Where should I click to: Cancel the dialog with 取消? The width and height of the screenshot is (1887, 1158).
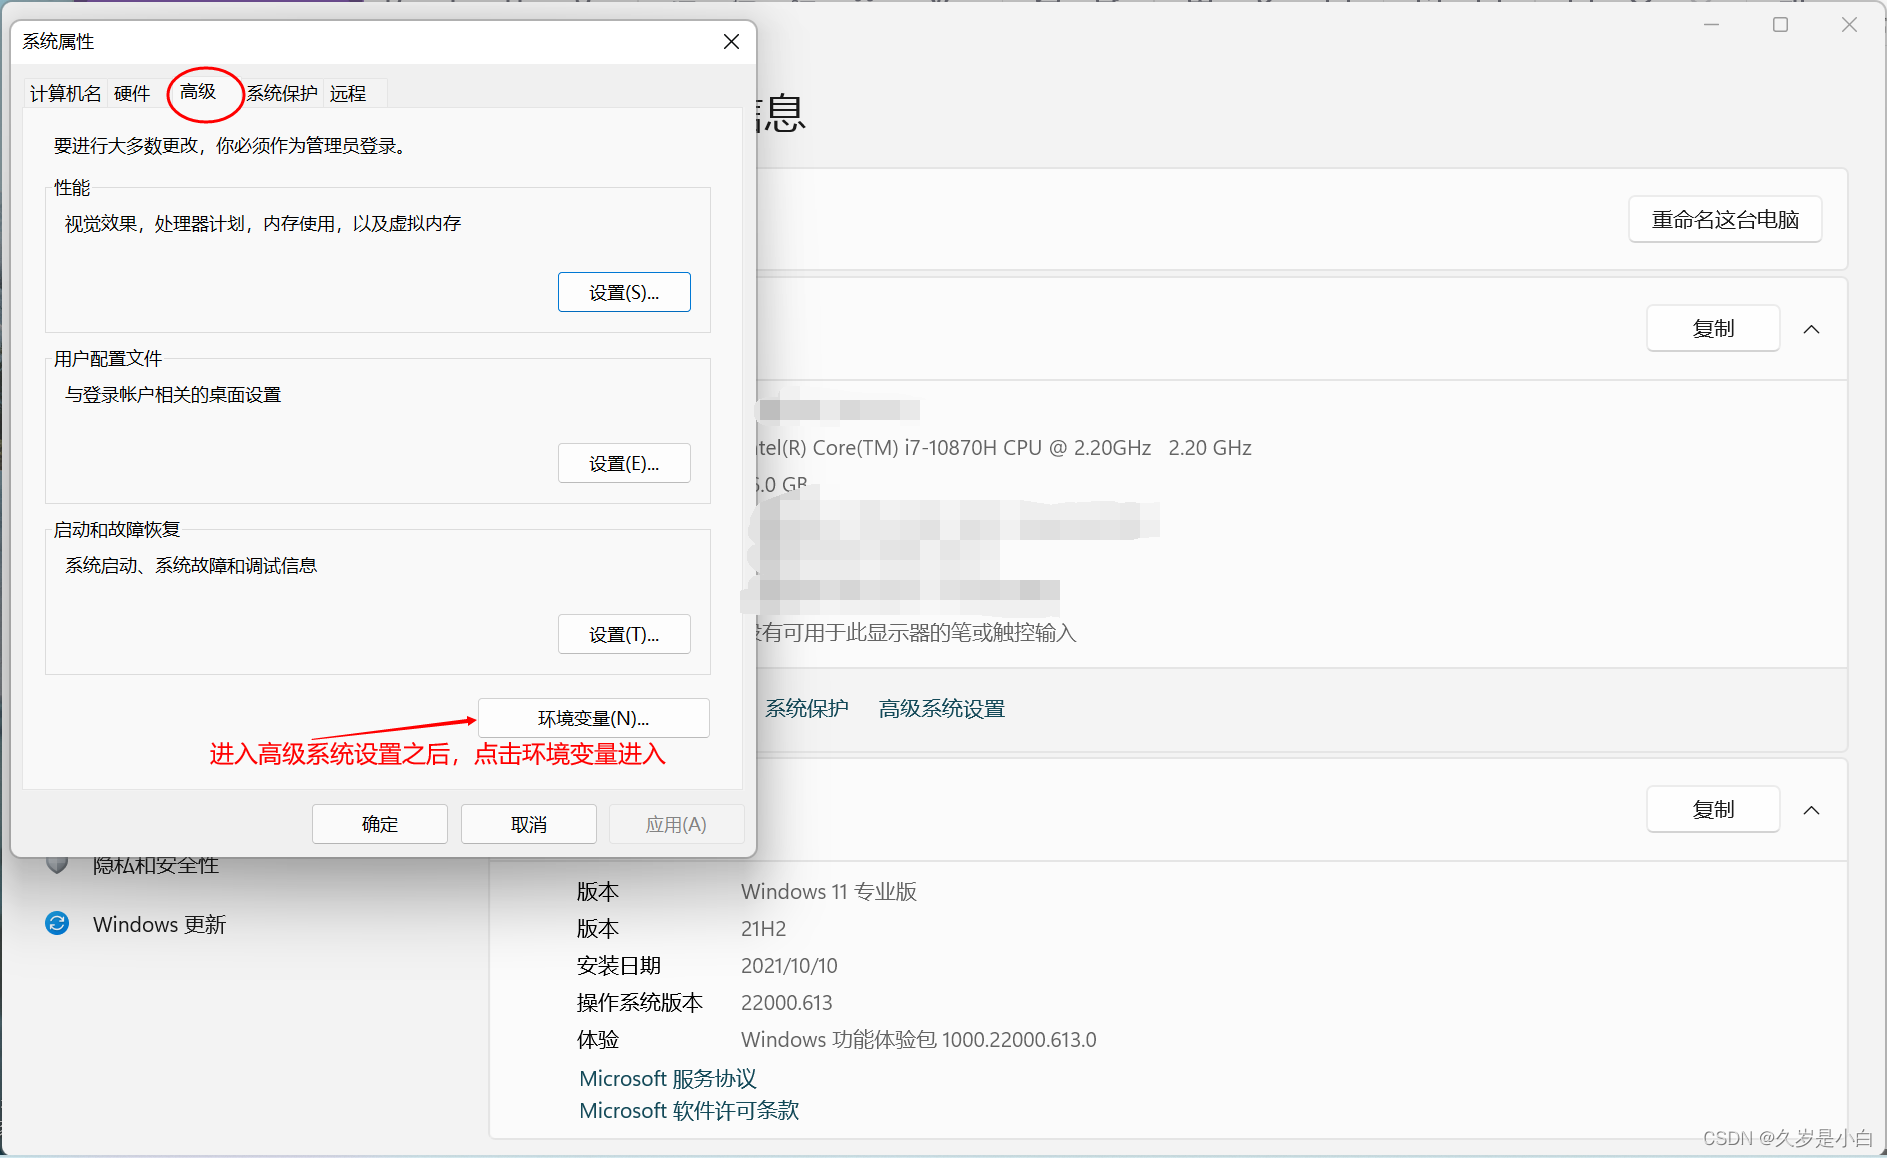pos(529,824)
